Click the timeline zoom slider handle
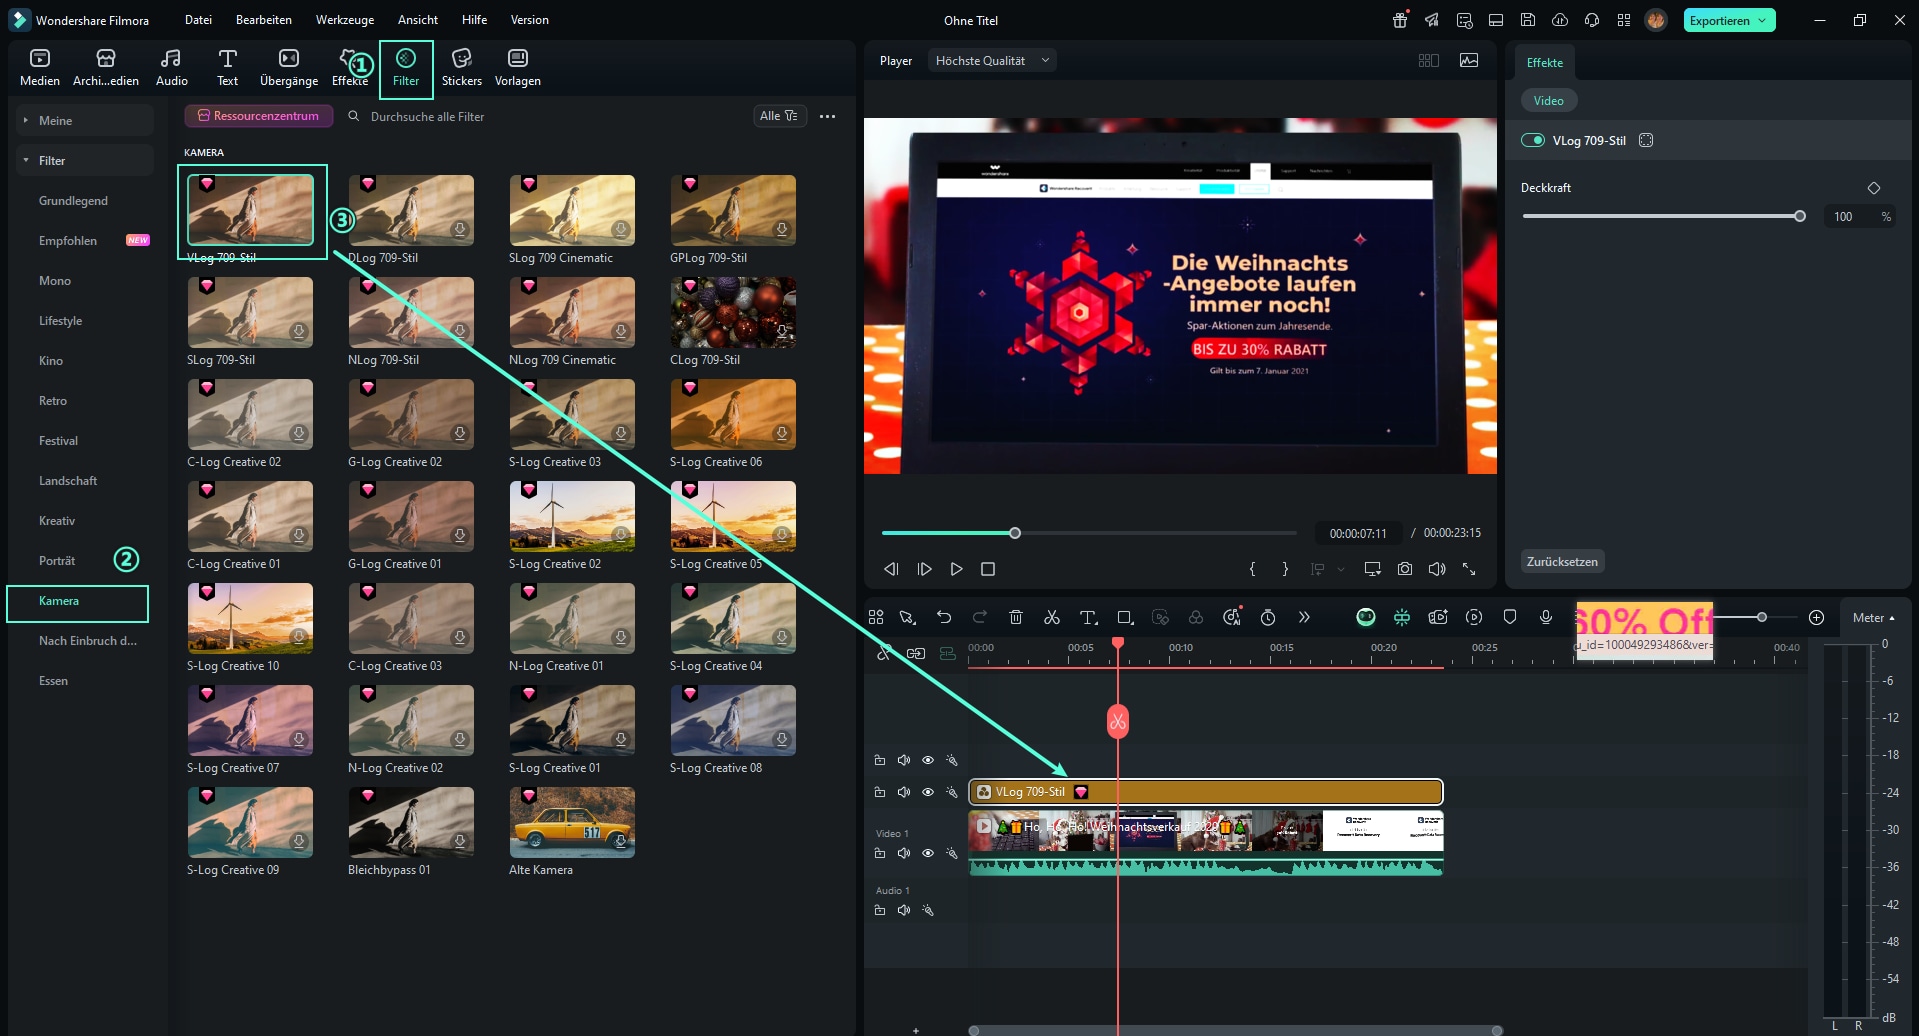The height and width of the screenshot is (1036, 1919). pos(1762,617)
